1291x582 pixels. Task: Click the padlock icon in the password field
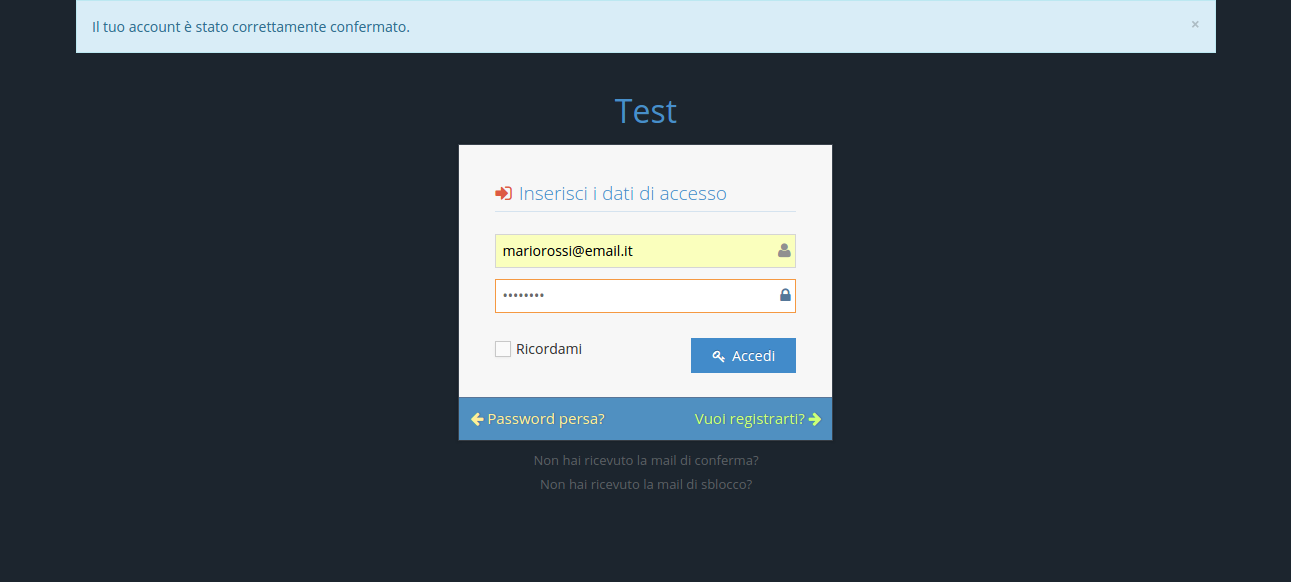[785, 295]
